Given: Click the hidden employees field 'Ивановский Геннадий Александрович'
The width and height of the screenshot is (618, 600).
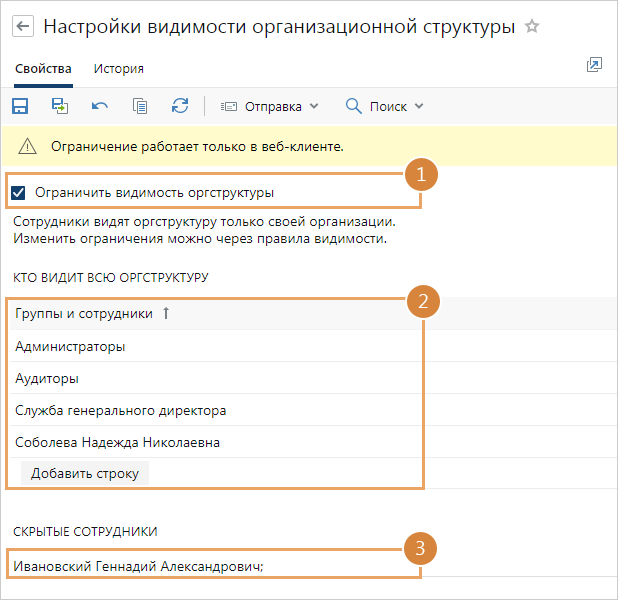Looking at the screenshot, I should pos(139,566).
